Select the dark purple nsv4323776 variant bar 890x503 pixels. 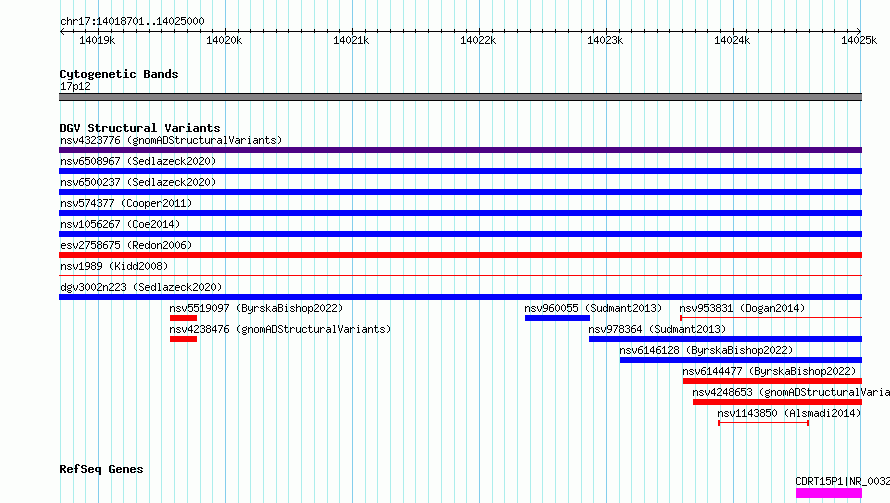[460, 150]
